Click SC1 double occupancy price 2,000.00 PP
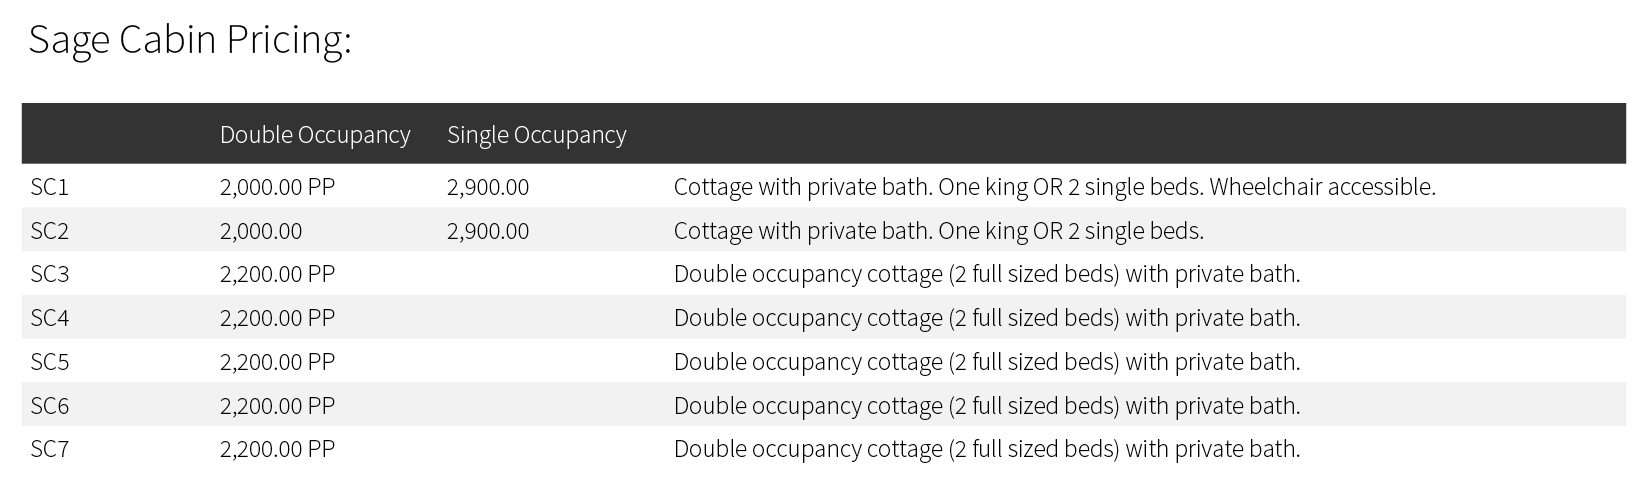 pos(277,187)
